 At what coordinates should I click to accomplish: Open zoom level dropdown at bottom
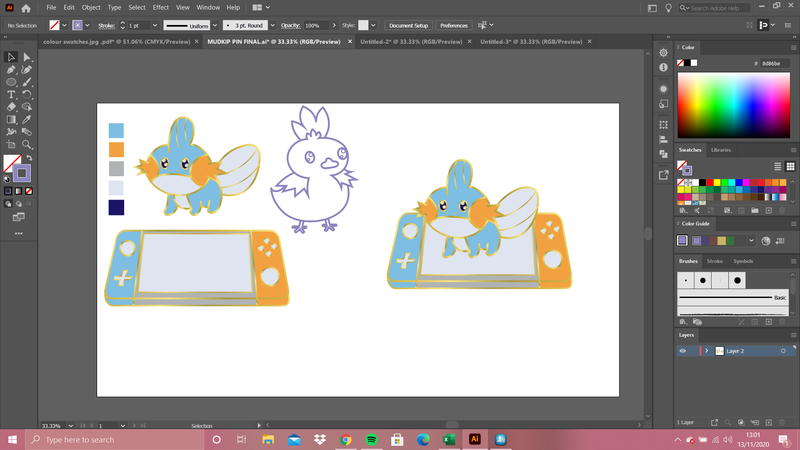click(x=70, y=426)
